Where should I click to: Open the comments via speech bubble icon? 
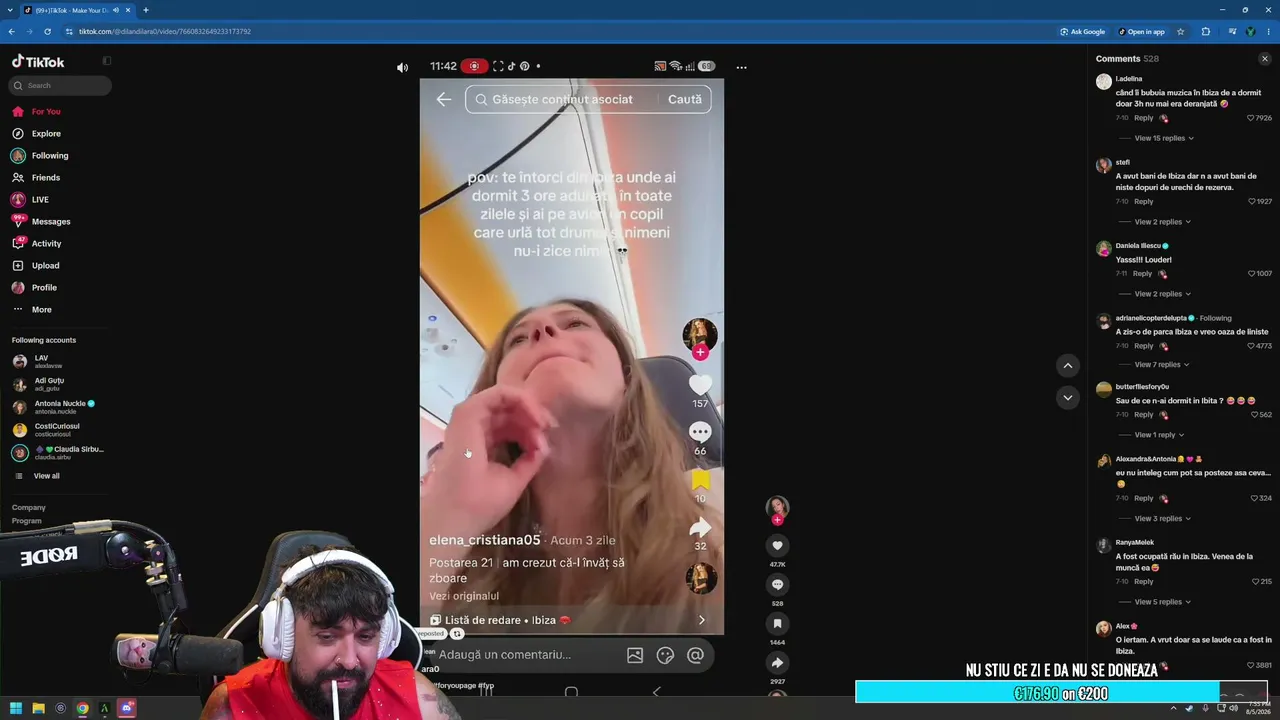777,585
